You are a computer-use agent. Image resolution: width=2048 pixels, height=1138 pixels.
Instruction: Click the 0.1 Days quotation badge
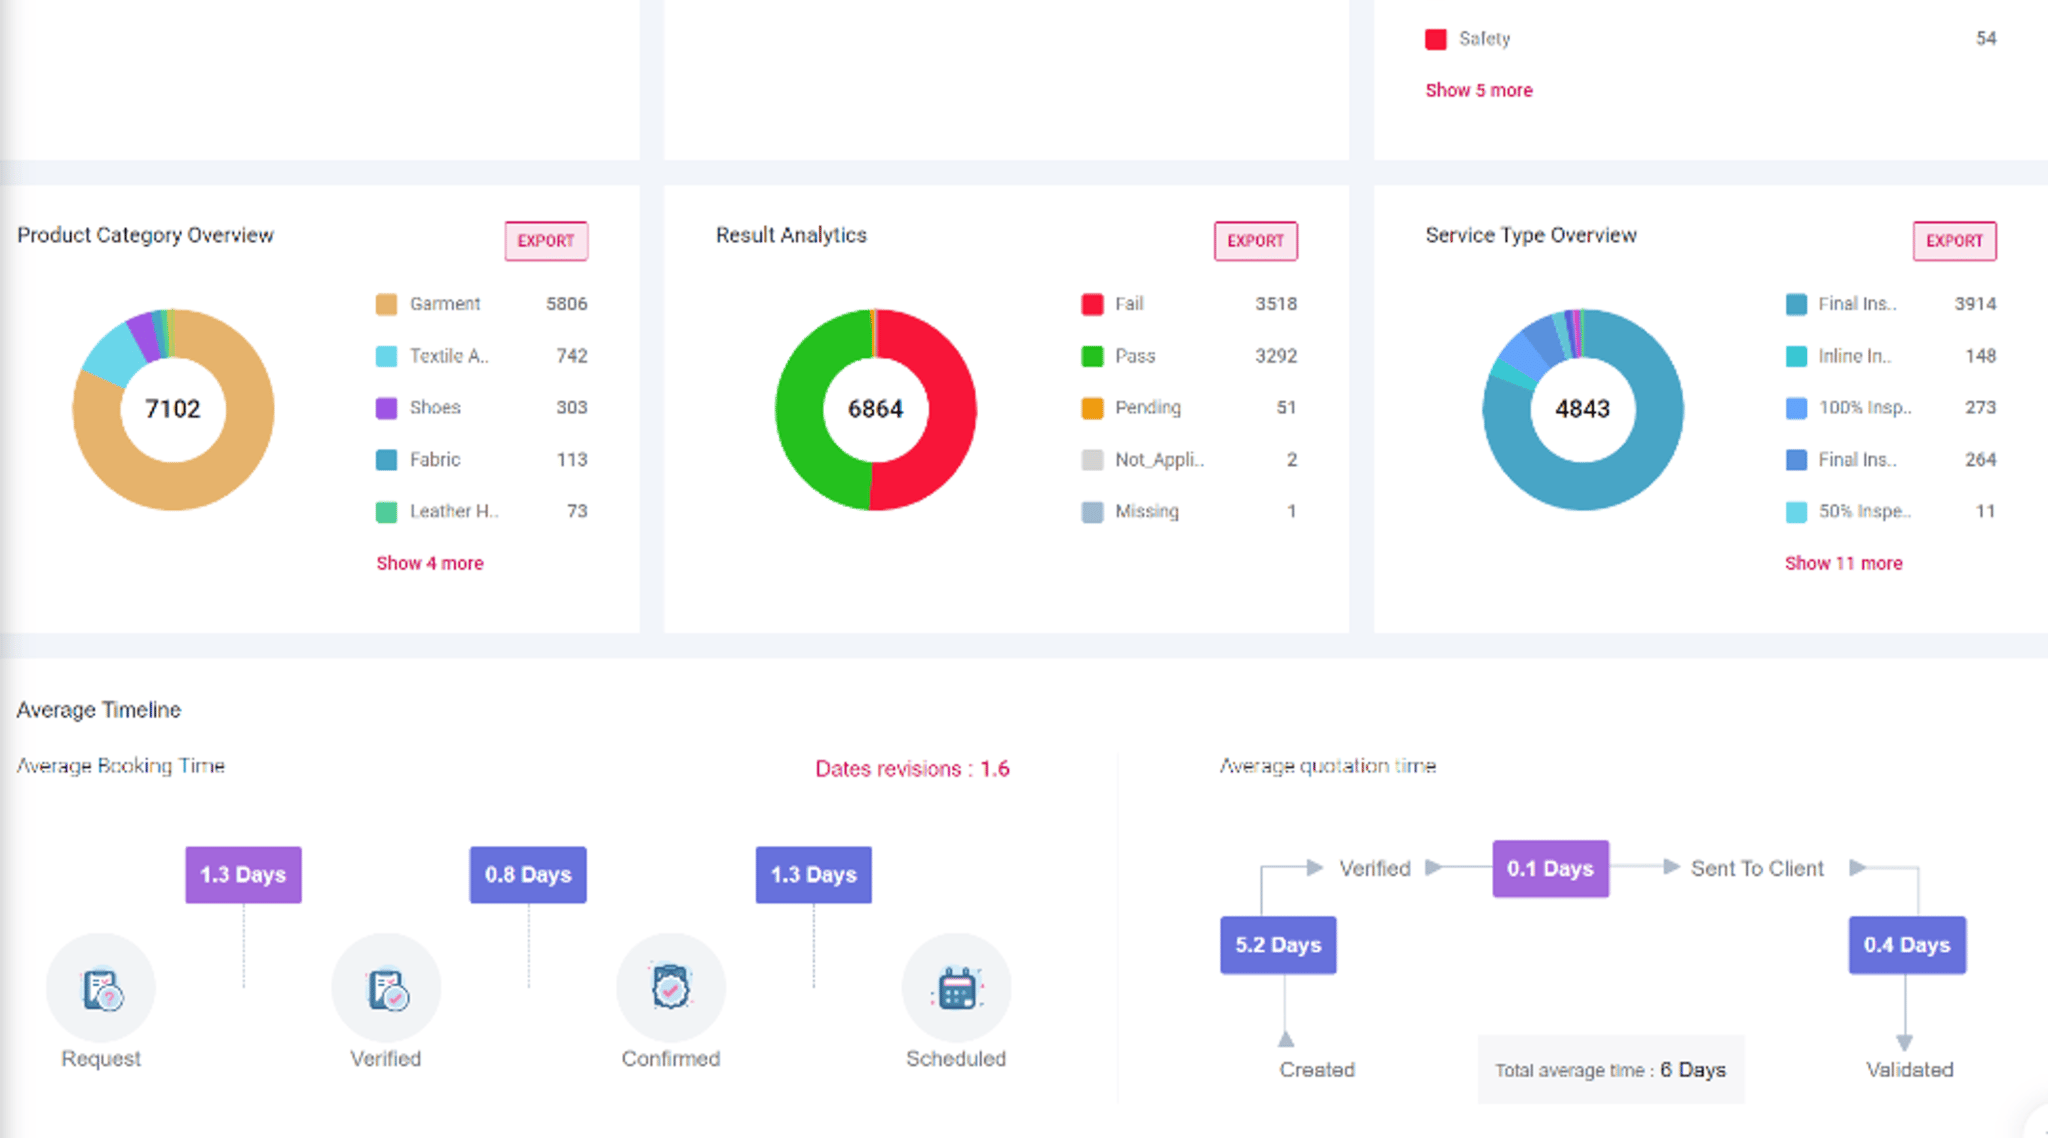(x=1551, y=869)
